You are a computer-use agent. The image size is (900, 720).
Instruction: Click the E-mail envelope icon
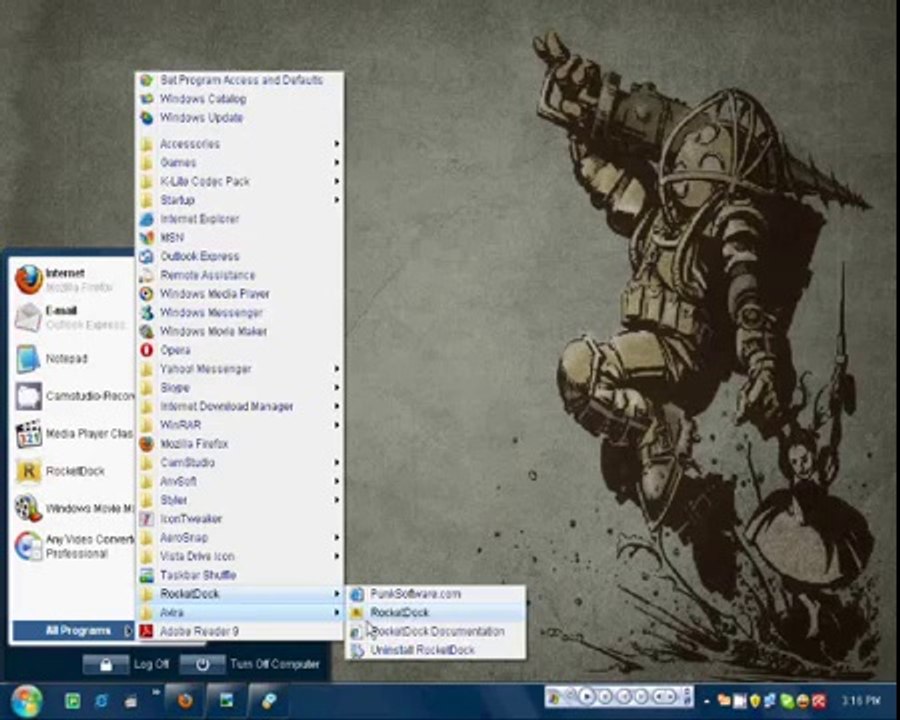coord(28,318)
